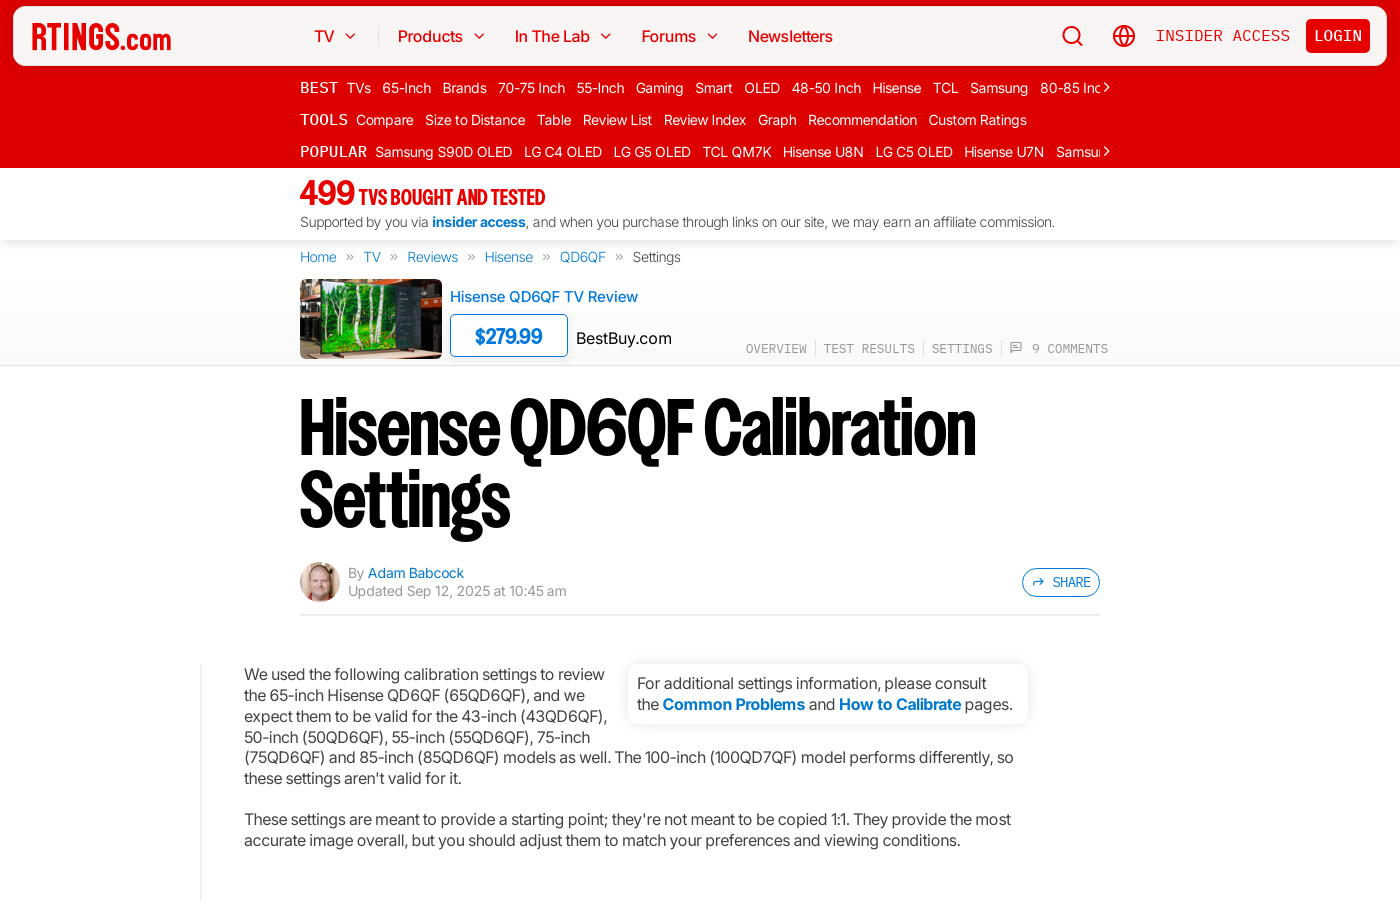Image resolution: width=1400 pixels, height=900 pixels.
Task: Go to the Newsletters page
Action: pyautogui.click(x=790, y=36)
